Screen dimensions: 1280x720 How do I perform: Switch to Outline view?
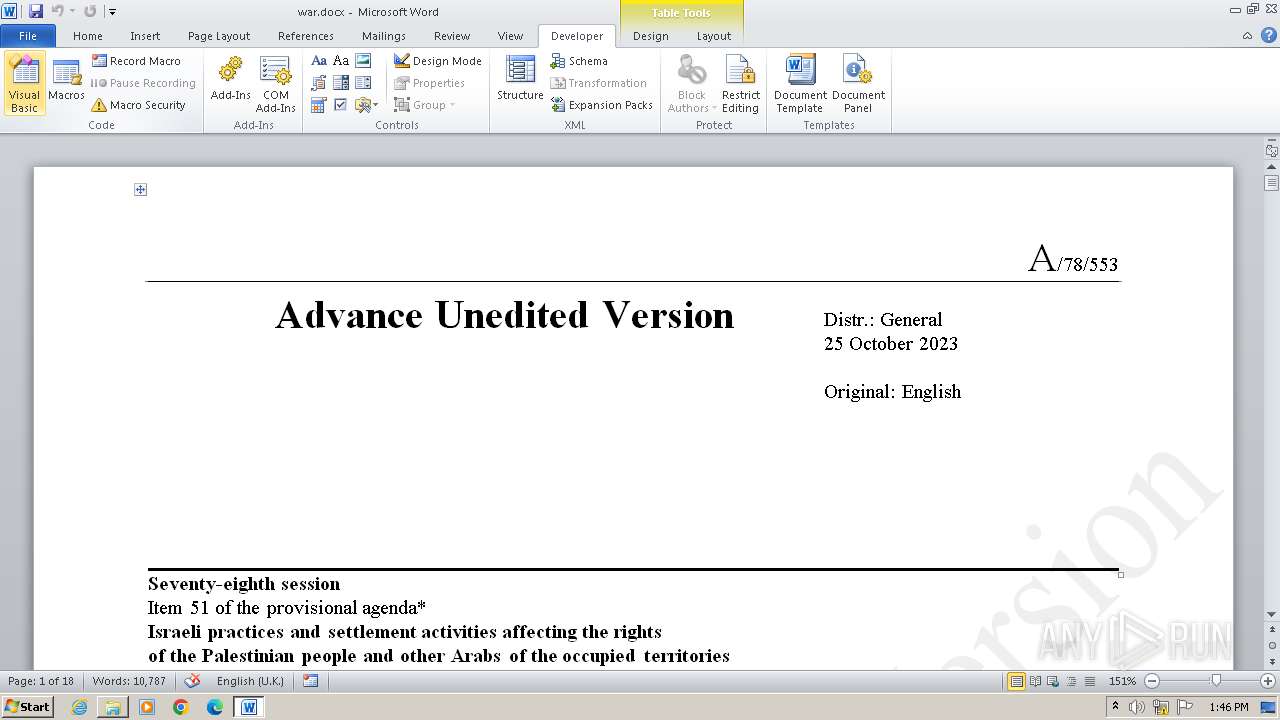1071,681
